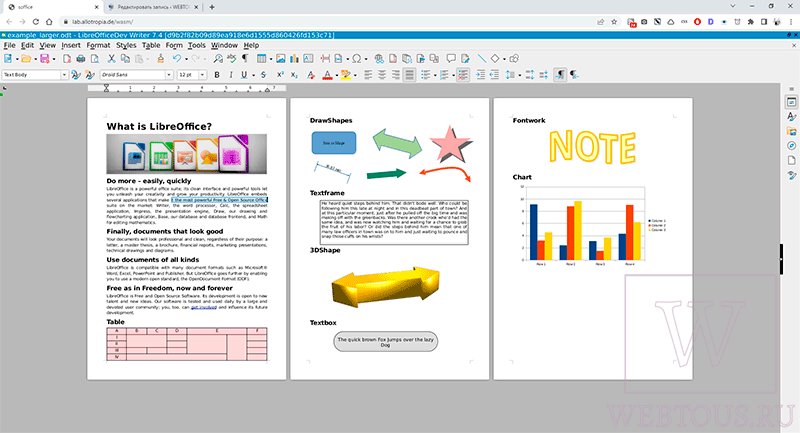This screenshot has width=800, height=433.
Task: Follow the 'get involved' hyperlink in document
Action: point(204,307)
